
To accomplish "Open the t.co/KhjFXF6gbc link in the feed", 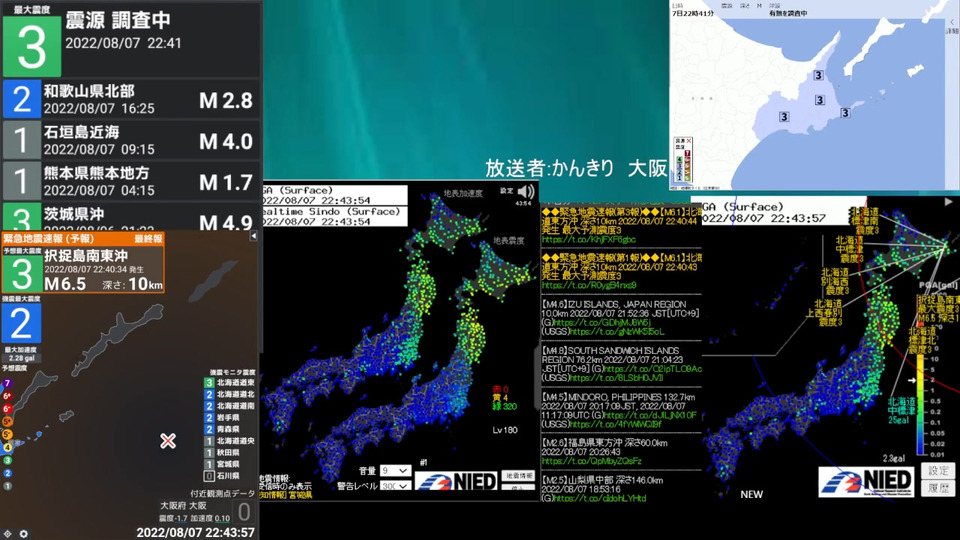I will [x=588, y=239].
